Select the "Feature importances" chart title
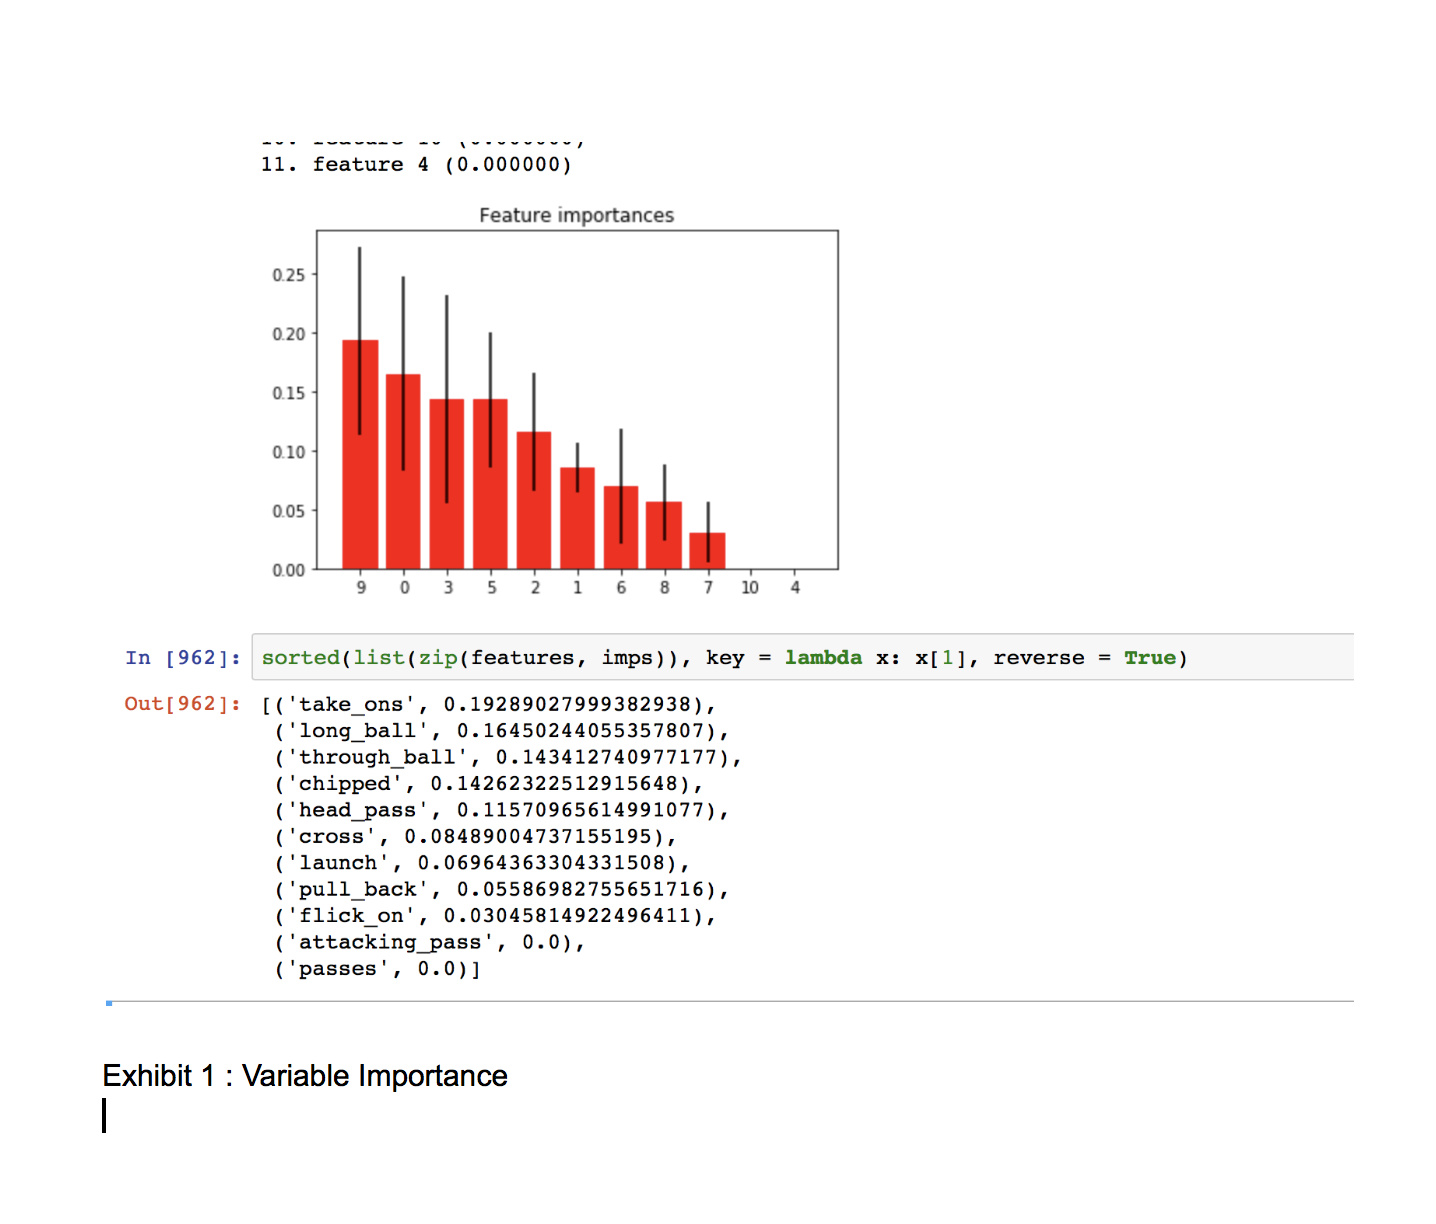 tap(577, 215)
